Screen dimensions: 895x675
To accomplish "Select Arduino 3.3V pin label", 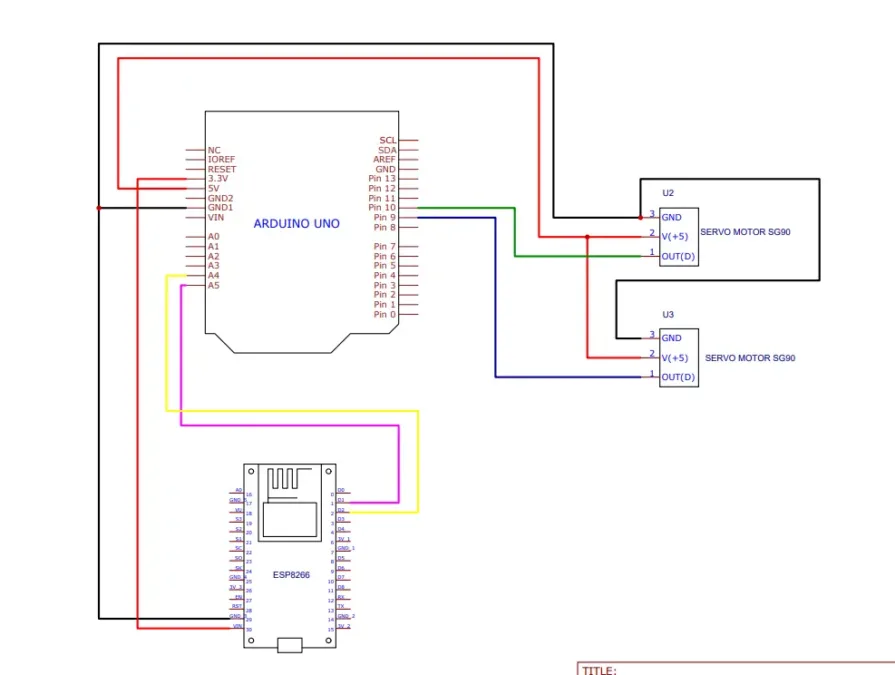I will point(218,179).
